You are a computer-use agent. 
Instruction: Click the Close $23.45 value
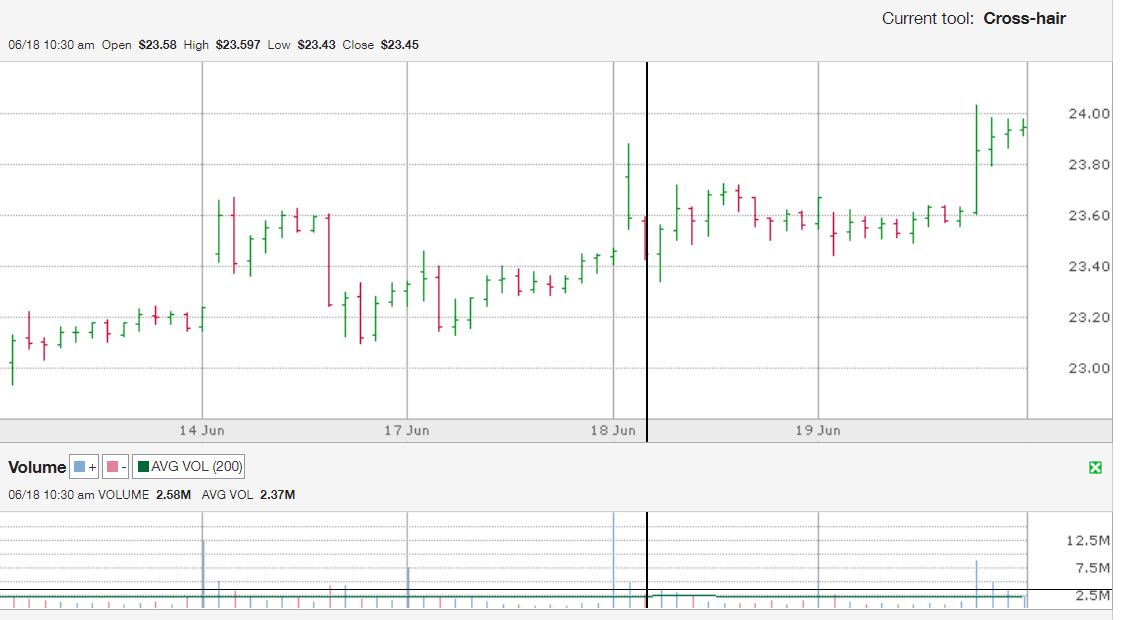(399, 44)
